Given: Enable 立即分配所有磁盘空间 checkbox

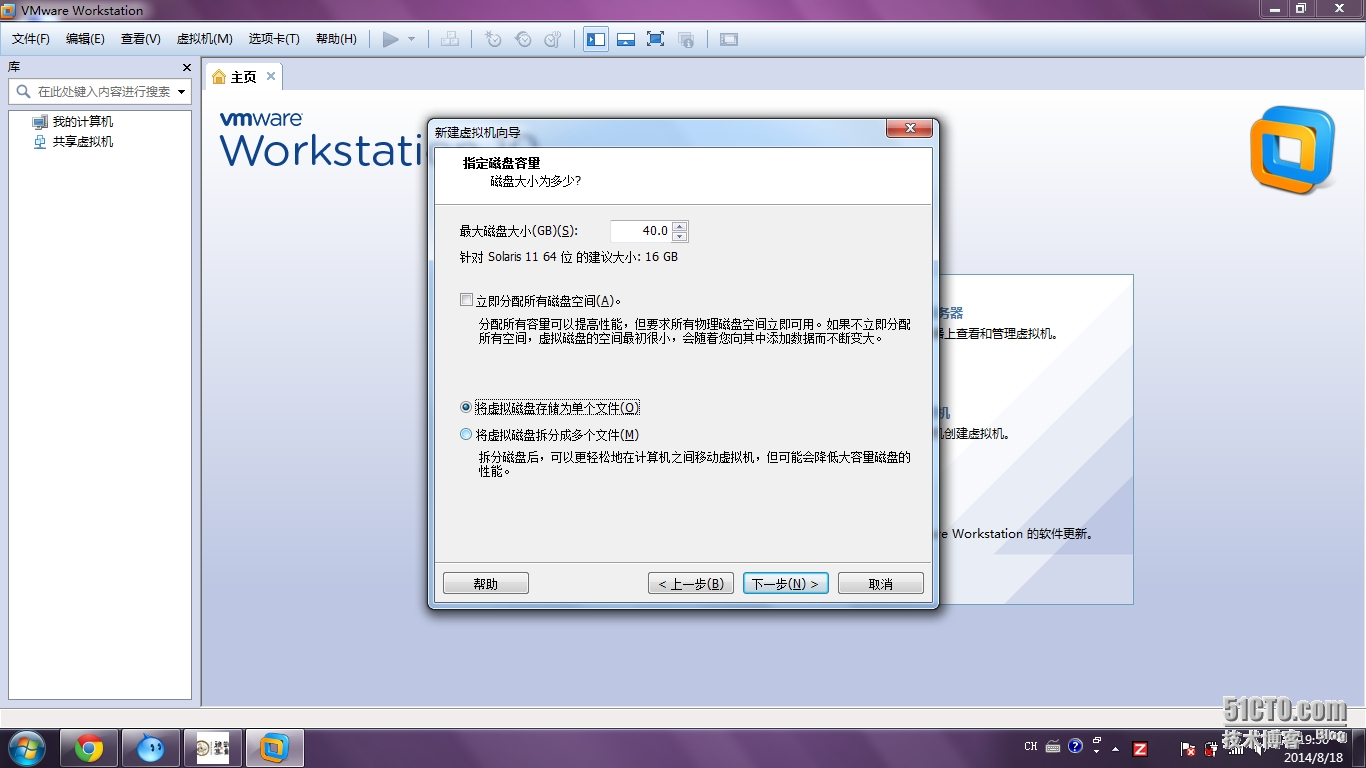Looking at the screenshot, I should click(466, 300).
